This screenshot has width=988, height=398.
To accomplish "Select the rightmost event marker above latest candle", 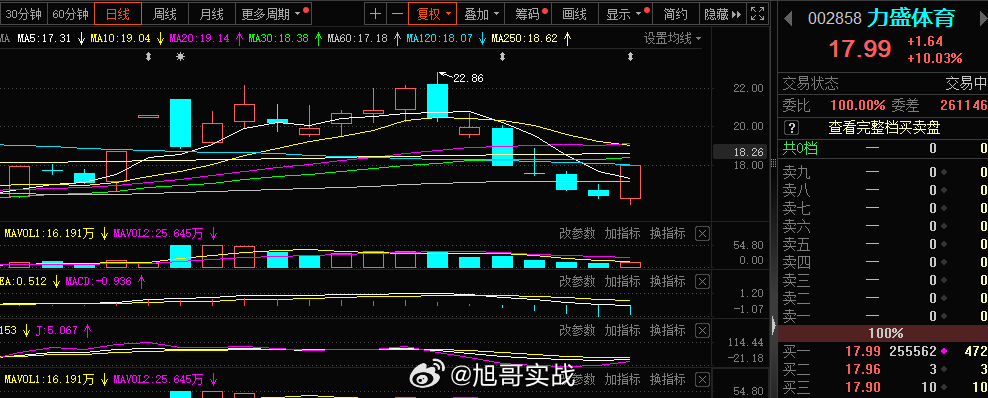I will pos(630,57).
